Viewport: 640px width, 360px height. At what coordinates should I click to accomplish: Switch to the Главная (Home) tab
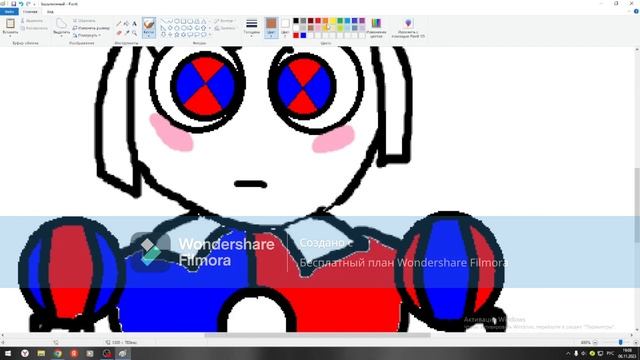coord(30,11)
